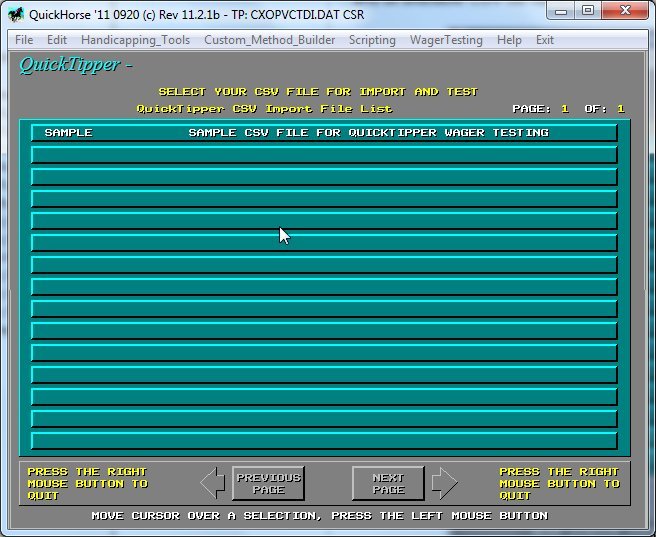Open the Edit menu
The image size is (656, 537).
[57, 40]
